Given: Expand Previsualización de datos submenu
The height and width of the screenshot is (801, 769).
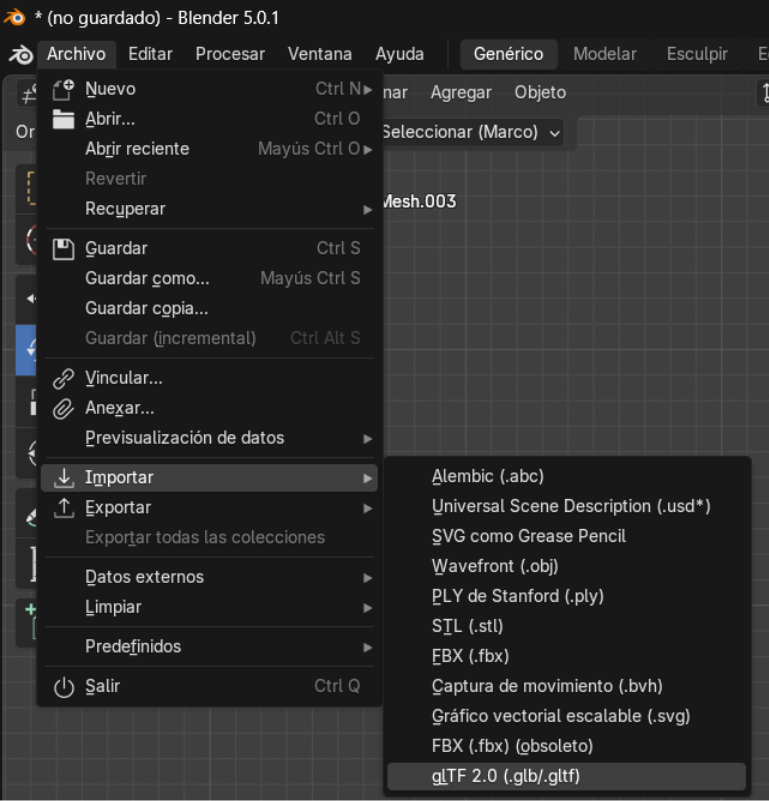Looking at the screenshot, I should pyautogui.click(x=209, y=439).
